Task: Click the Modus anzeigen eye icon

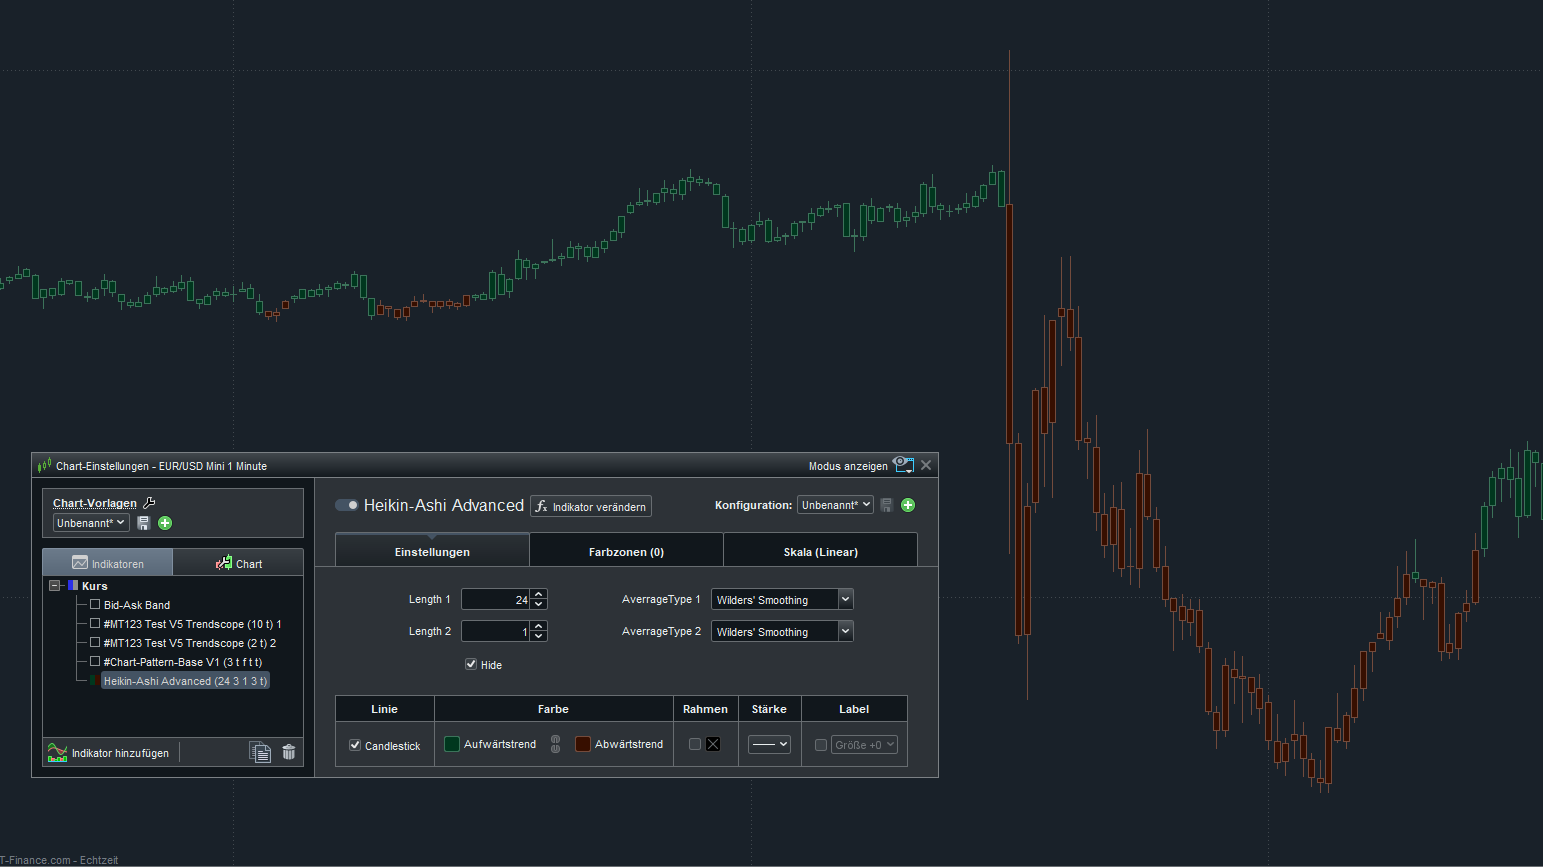Action: coord(903,465)
